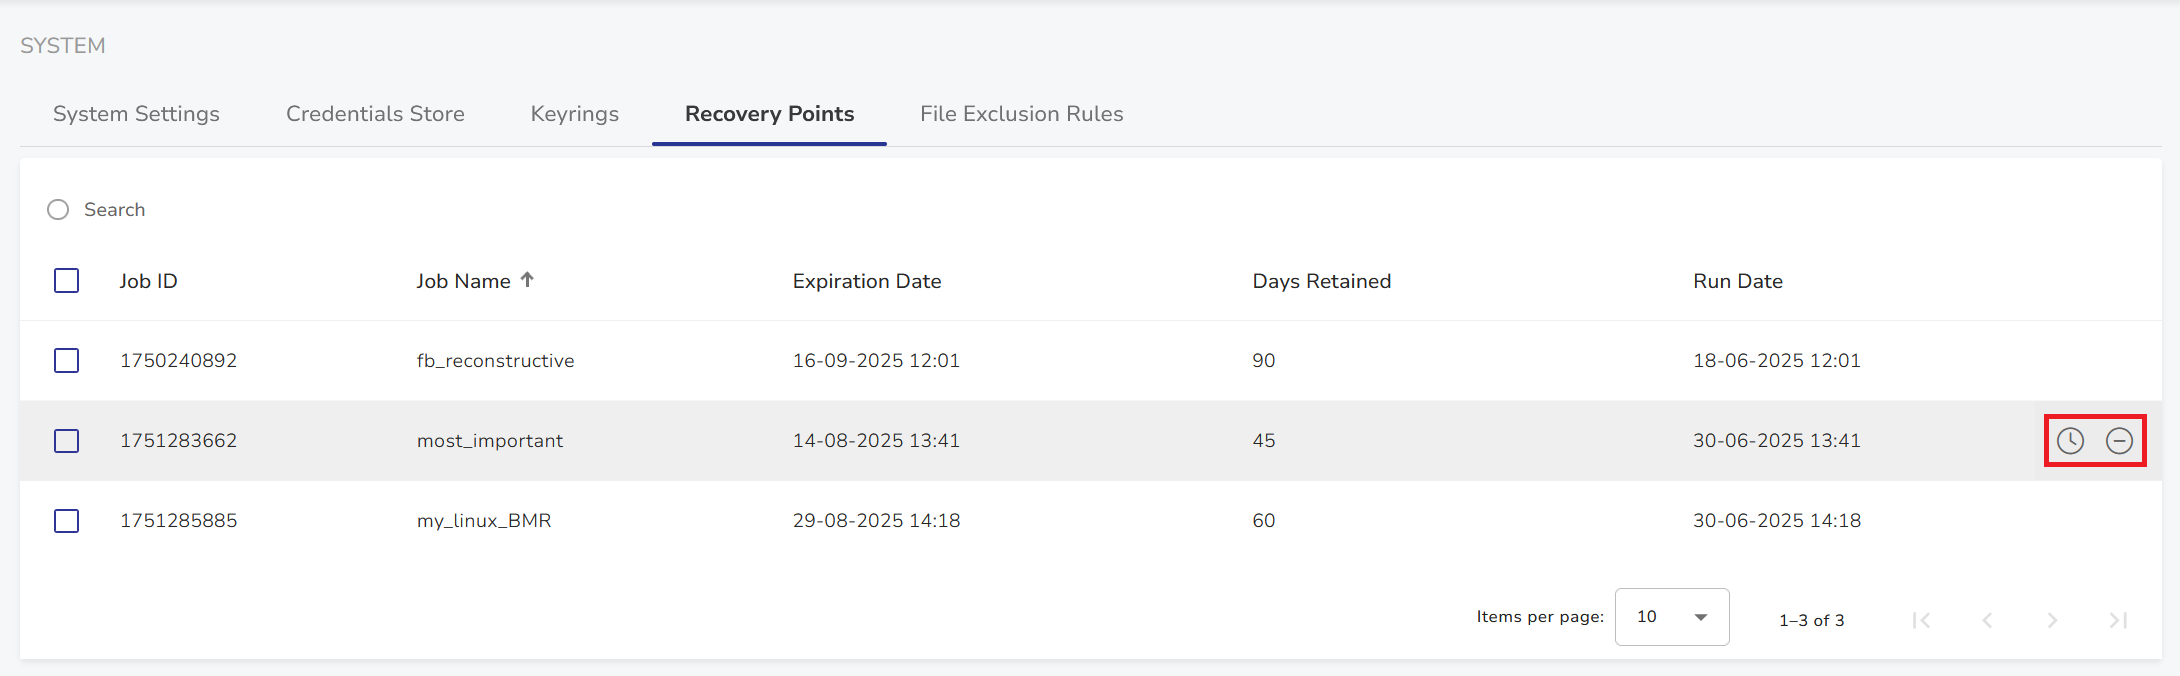This screenshot has width=2180, height=676.
Task: Select the my_linux_BMR row checkbox
Action: pos(67,521)
